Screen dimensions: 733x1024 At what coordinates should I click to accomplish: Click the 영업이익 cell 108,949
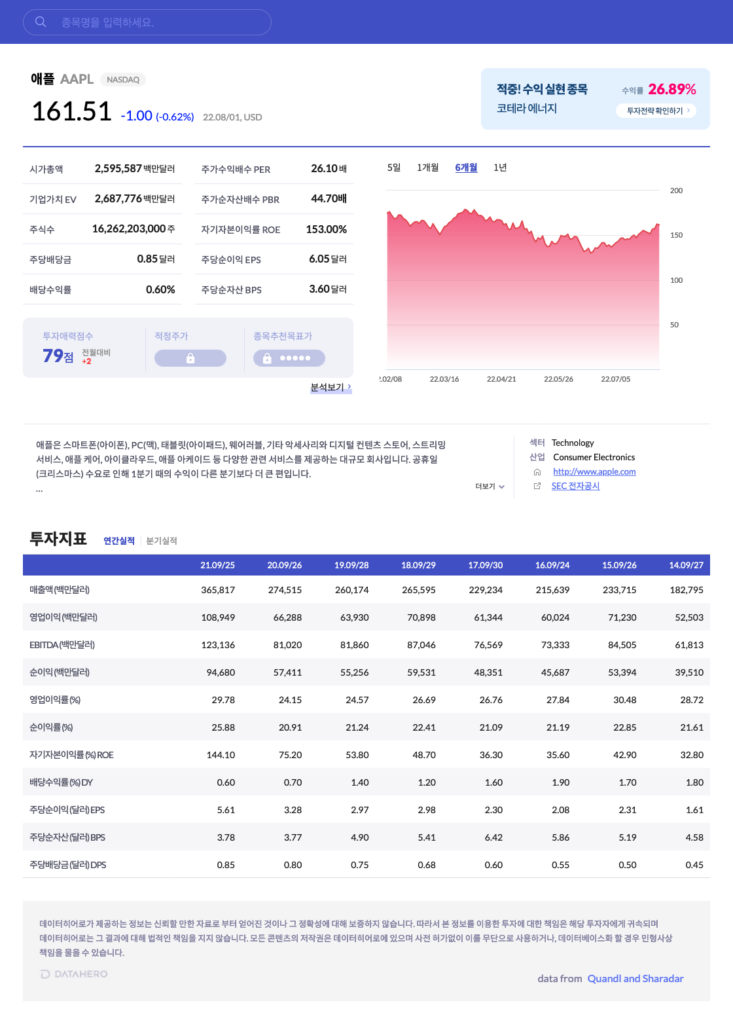pos(218,617)
